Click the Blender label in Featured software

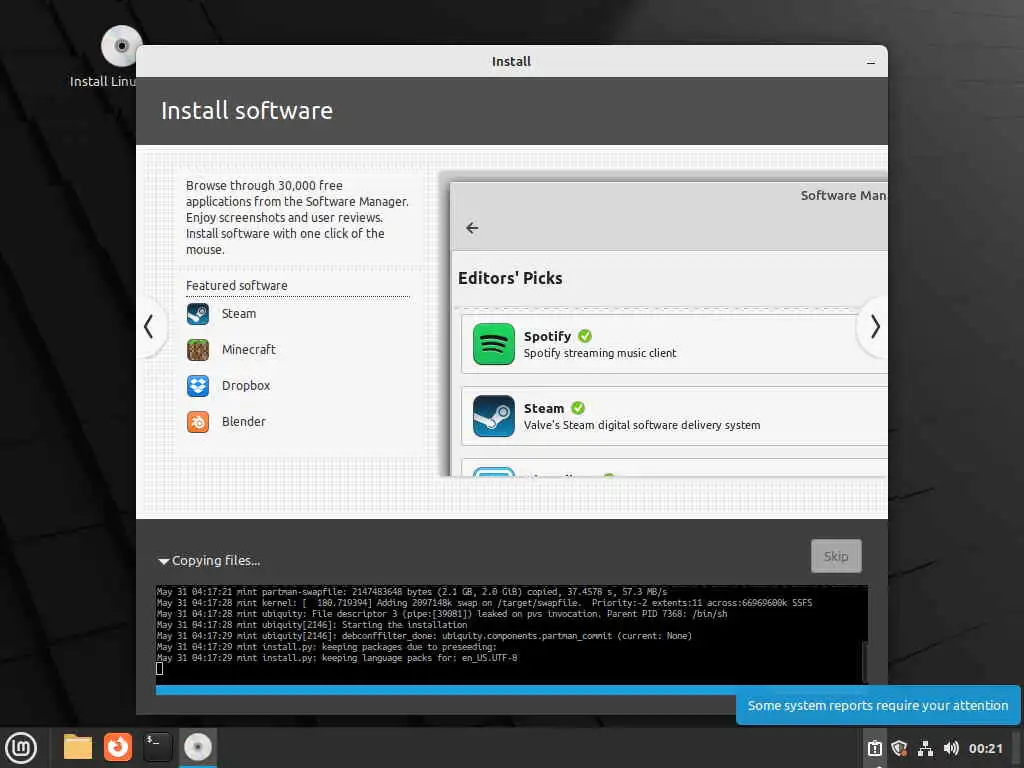tap(244, 422)
